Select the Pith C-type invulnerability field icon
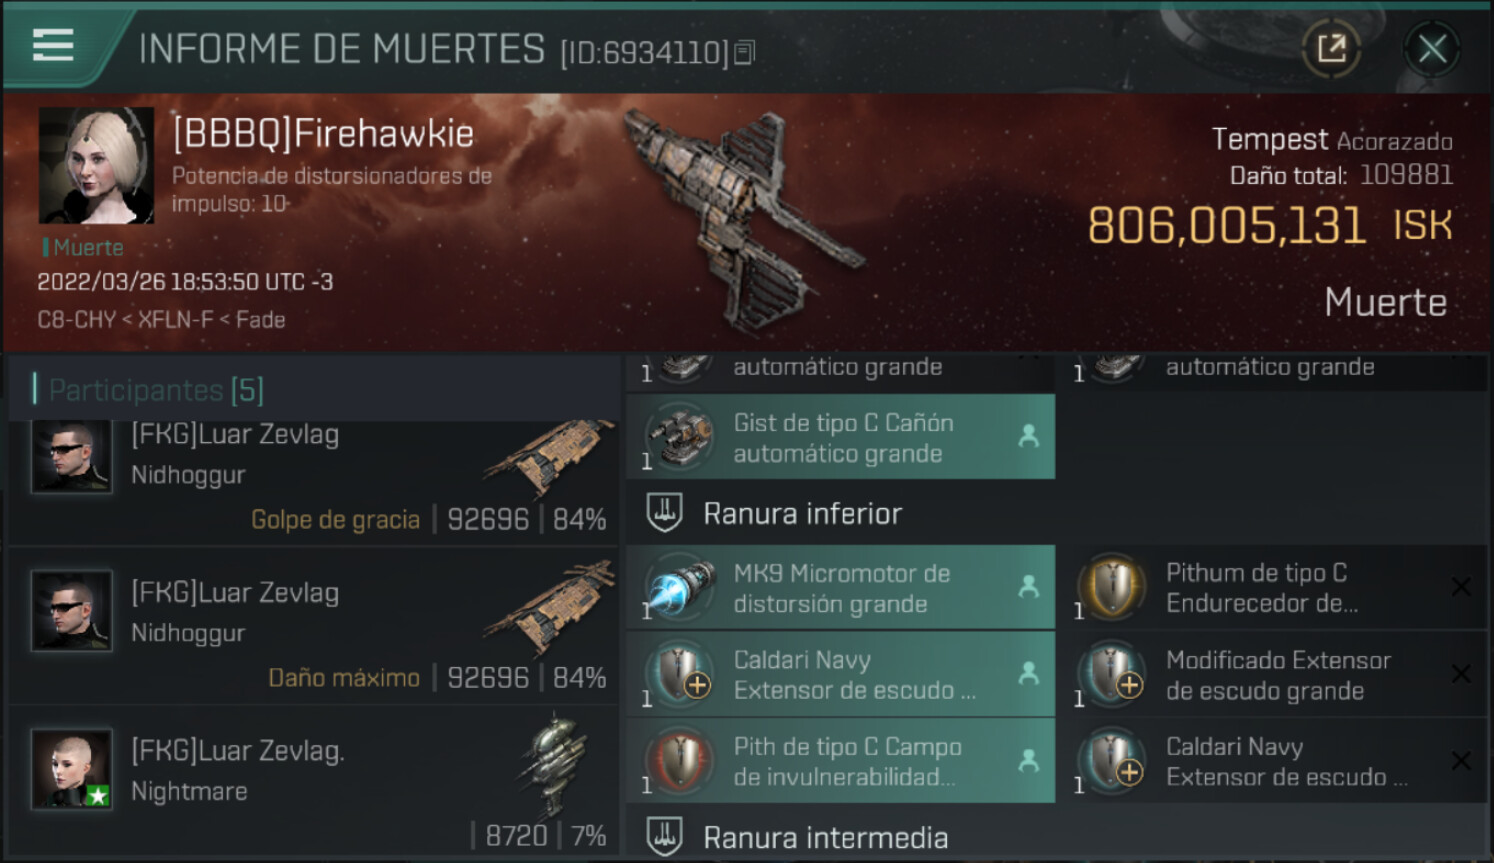Screen dimensions: 1494x863 point(680,760)
